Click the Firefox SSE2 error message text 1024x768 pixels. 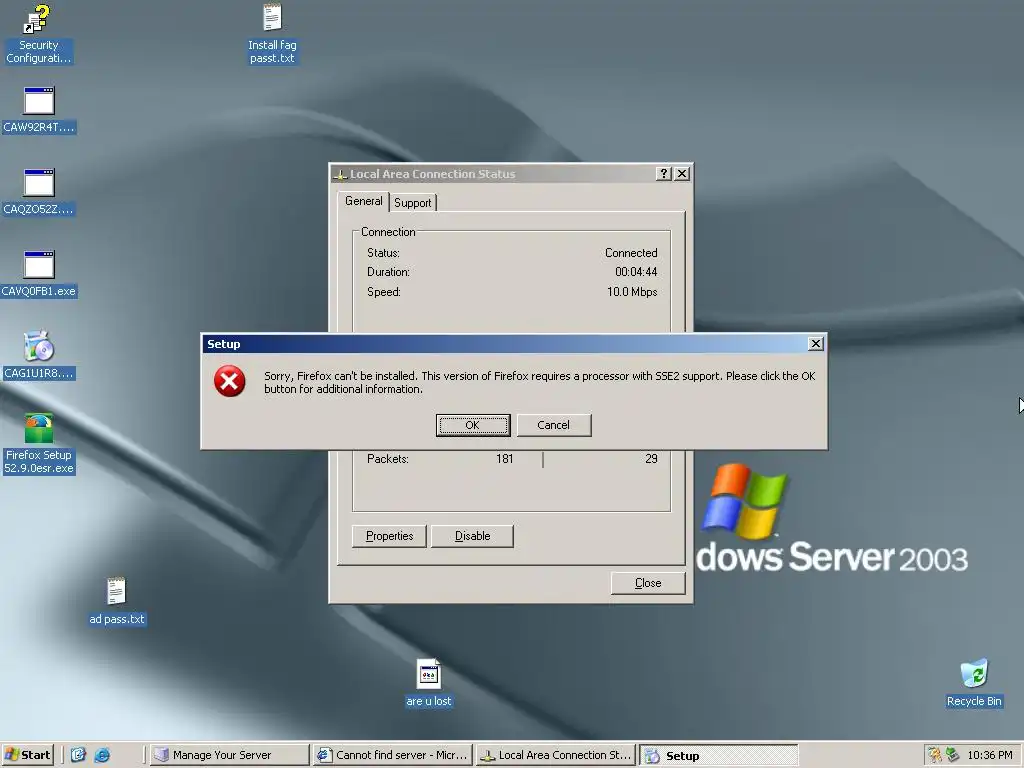[539, 382]
